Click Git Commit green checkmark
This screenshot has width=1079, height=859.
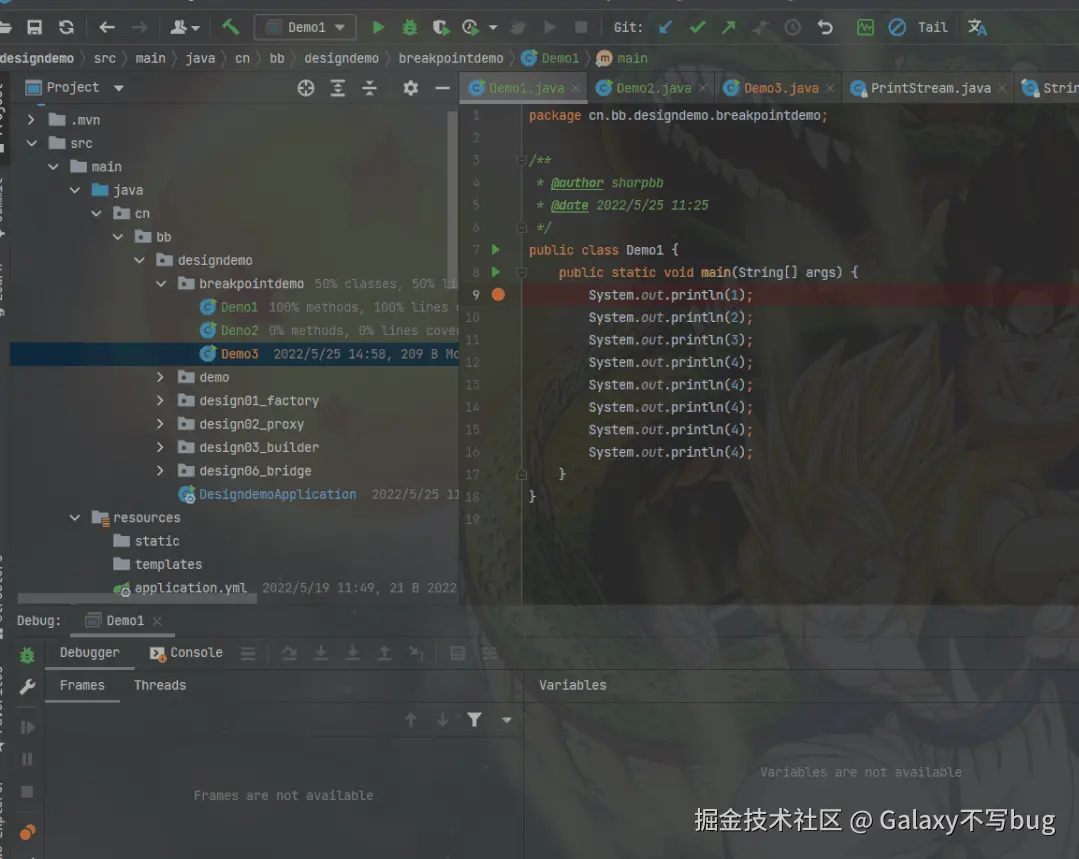click(697, 27)
